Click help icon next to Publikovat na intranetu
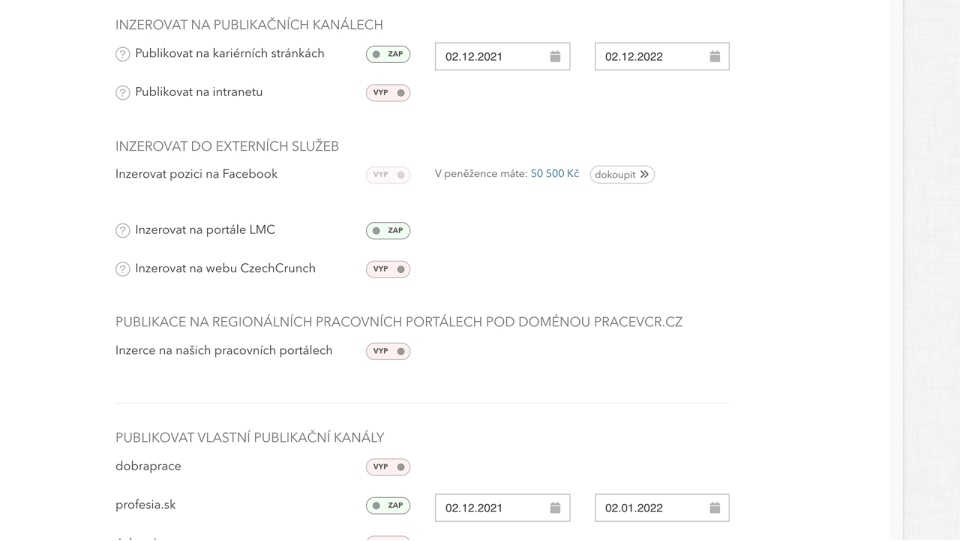 (123, 93)
